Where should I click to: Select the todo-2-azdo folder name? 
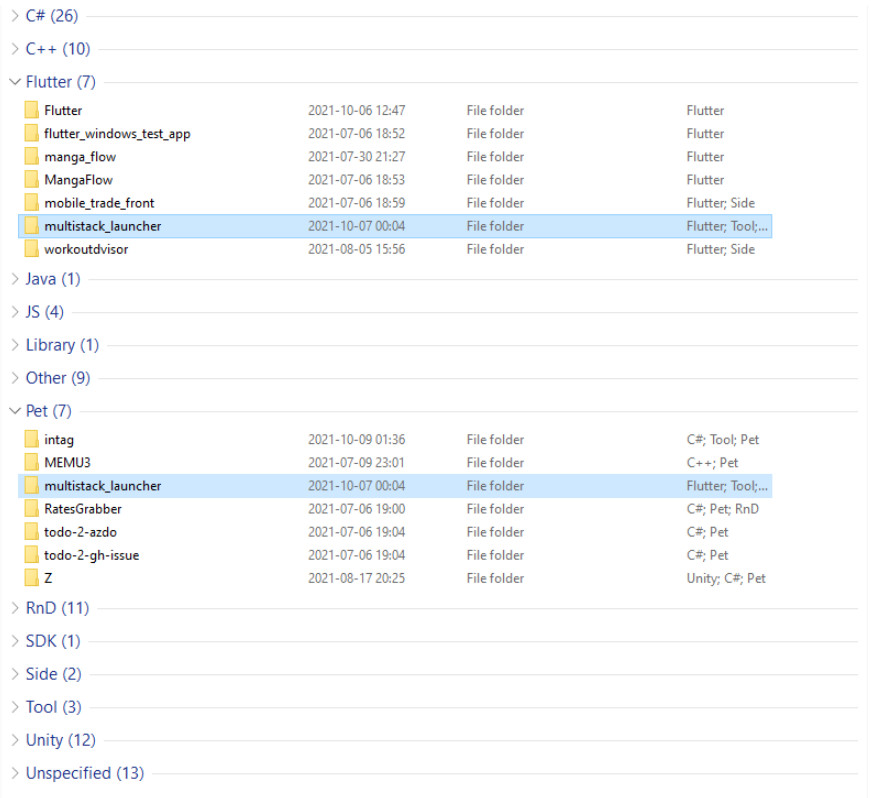(x=81, y=533)
